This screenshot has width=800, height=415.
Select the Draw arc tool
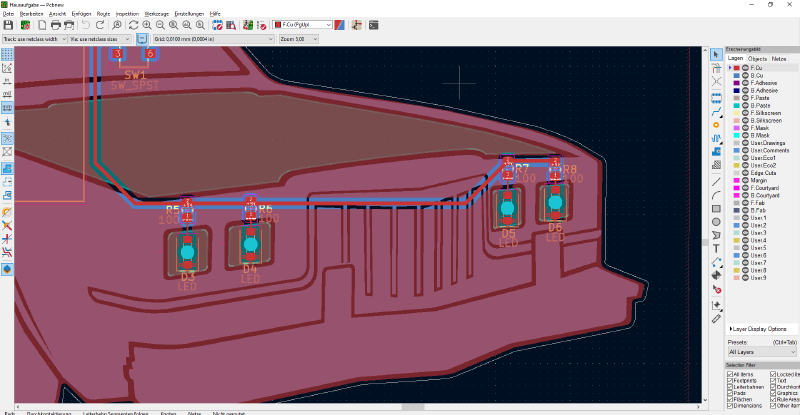pyautogui.click(x=716, y=196)
